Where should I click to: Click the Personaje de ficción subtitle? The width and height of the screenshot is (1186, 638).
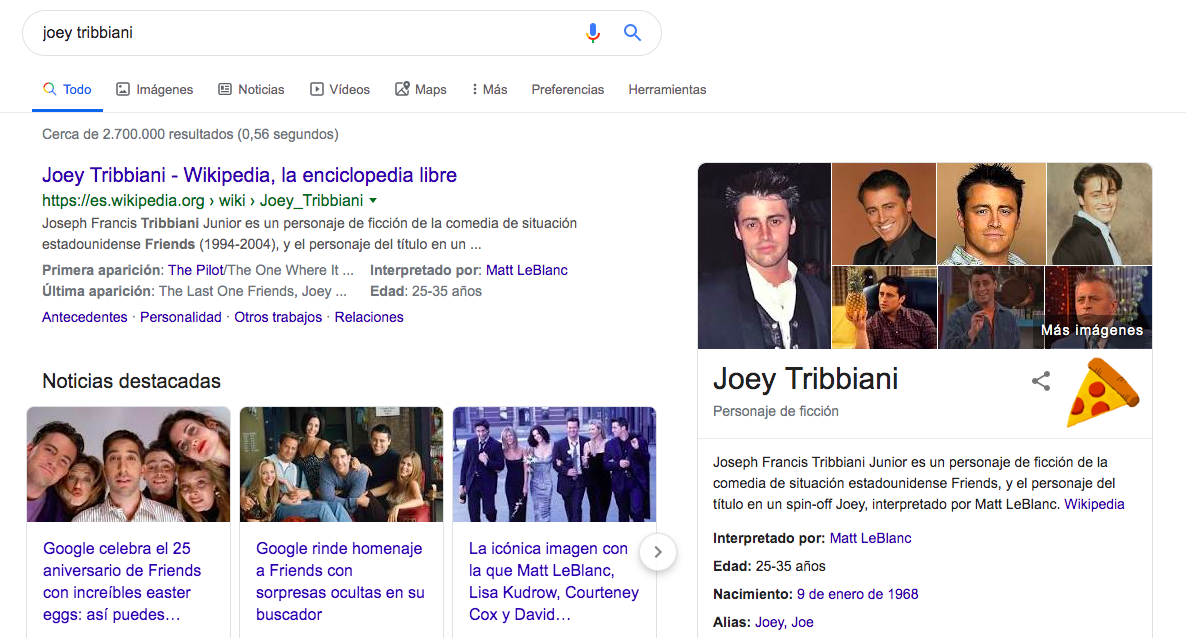(776, 411)
